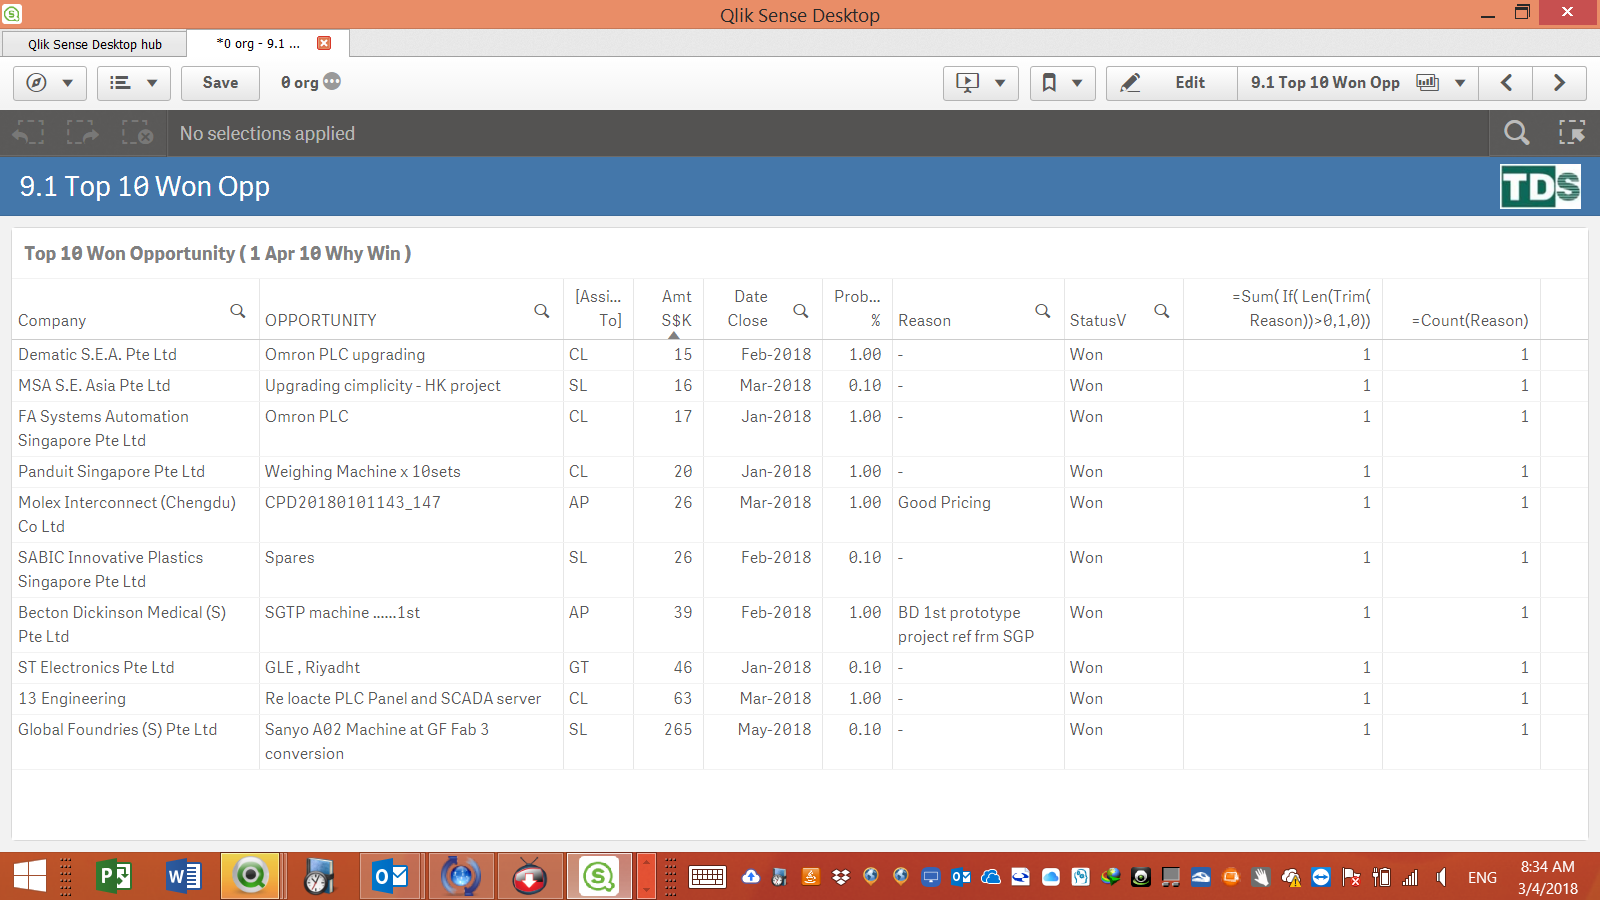
Task: Open smart search
Action: pos(1516,133)
